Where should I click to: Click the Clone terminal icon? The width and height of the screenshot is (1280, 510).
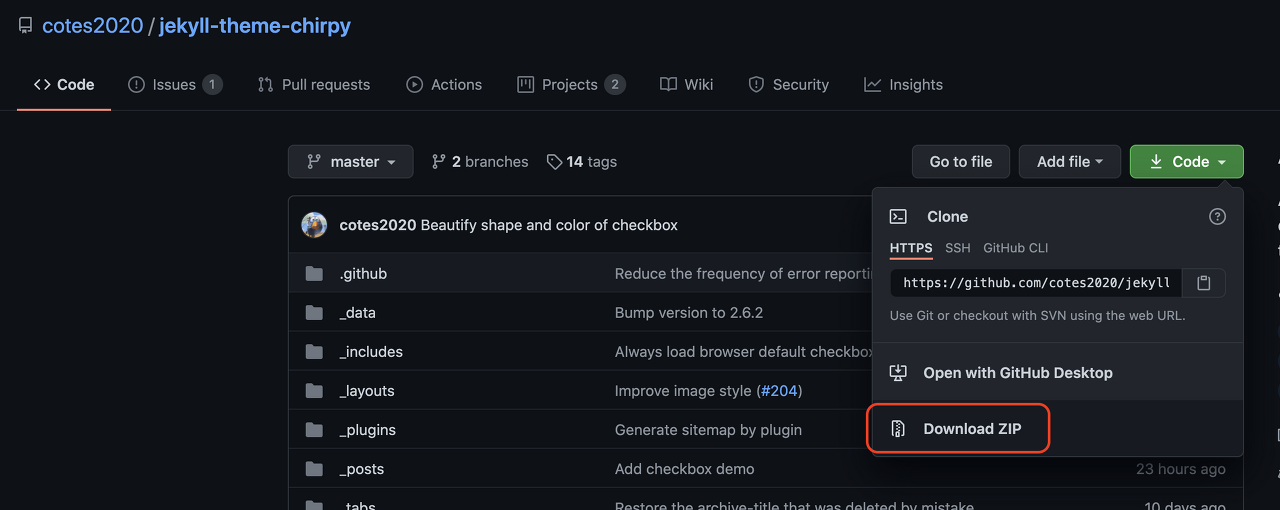[898, 216]
